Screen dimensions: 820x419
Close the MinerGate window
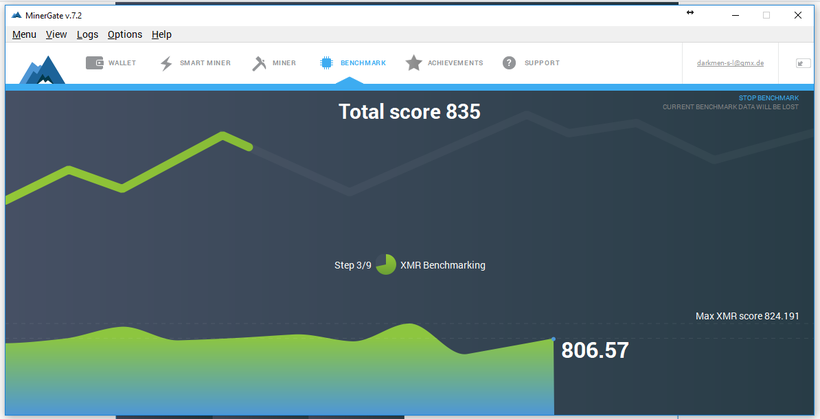click(x=798, y=15)
